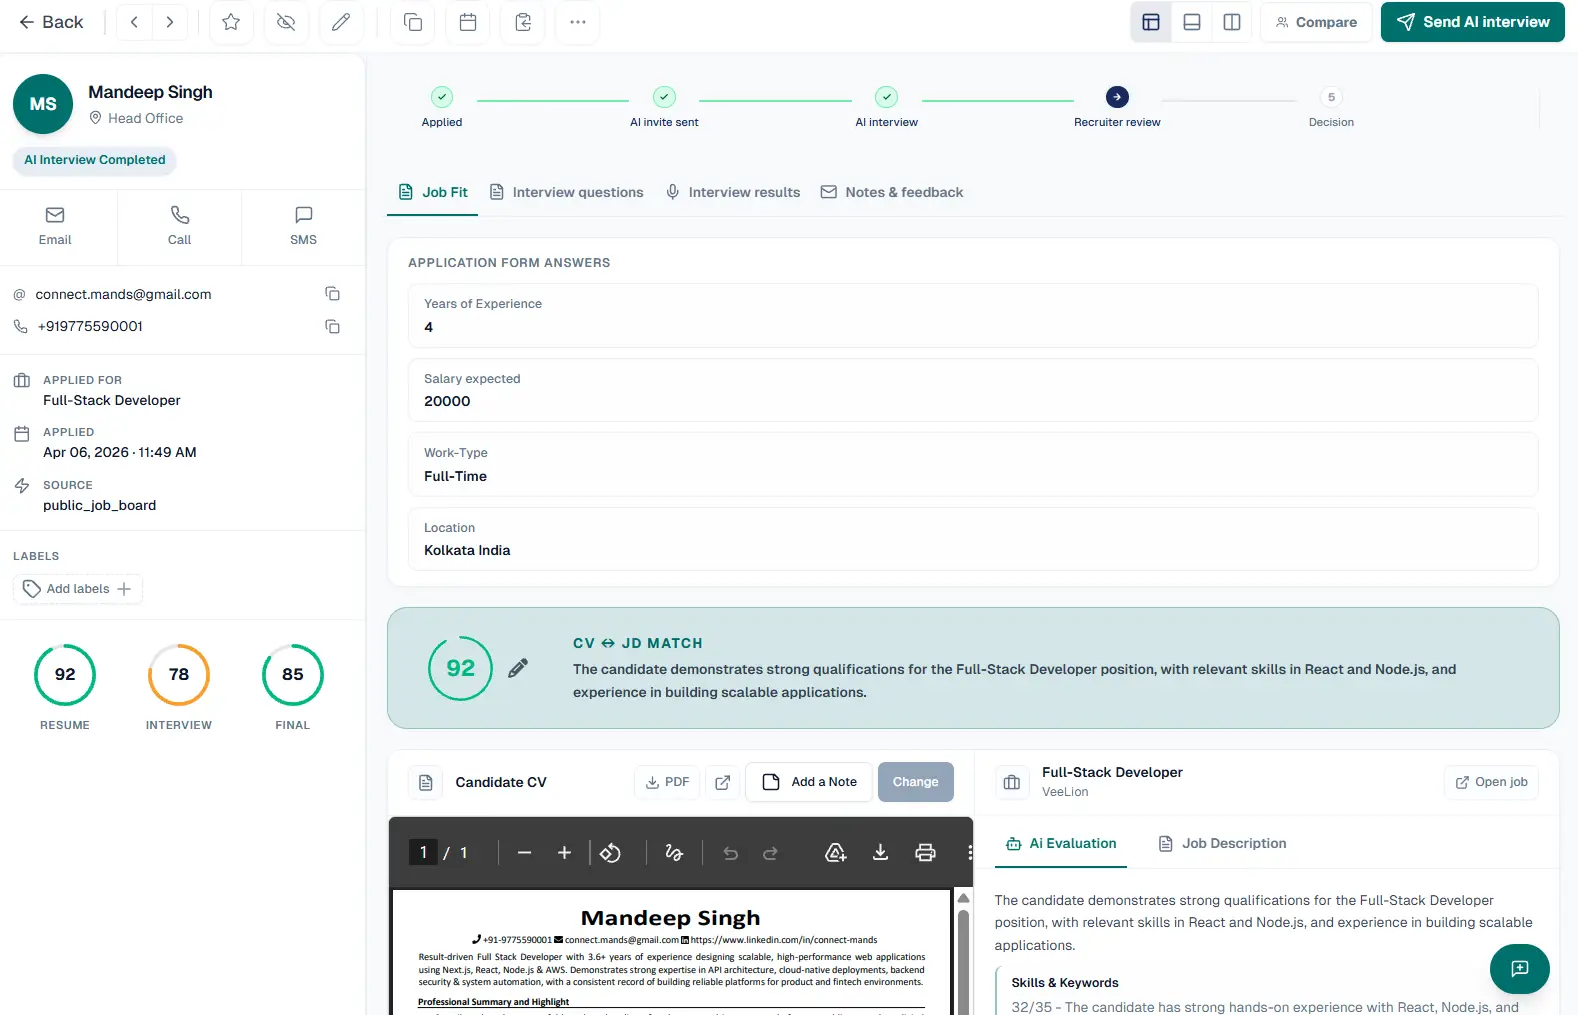The image size is (1578, 1015).
Task: Copy the candidate phone number
Action: point(332,326)
